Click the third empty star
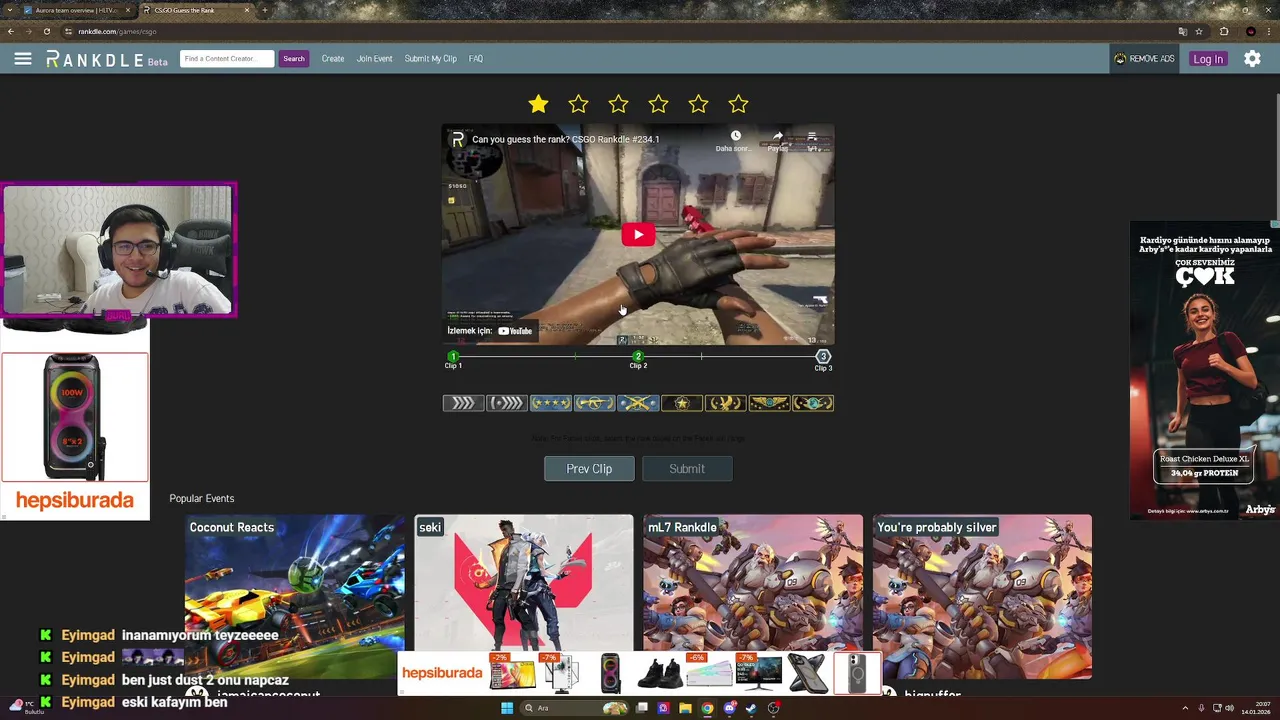The image size is (1280, 720). tap(618, 104)
